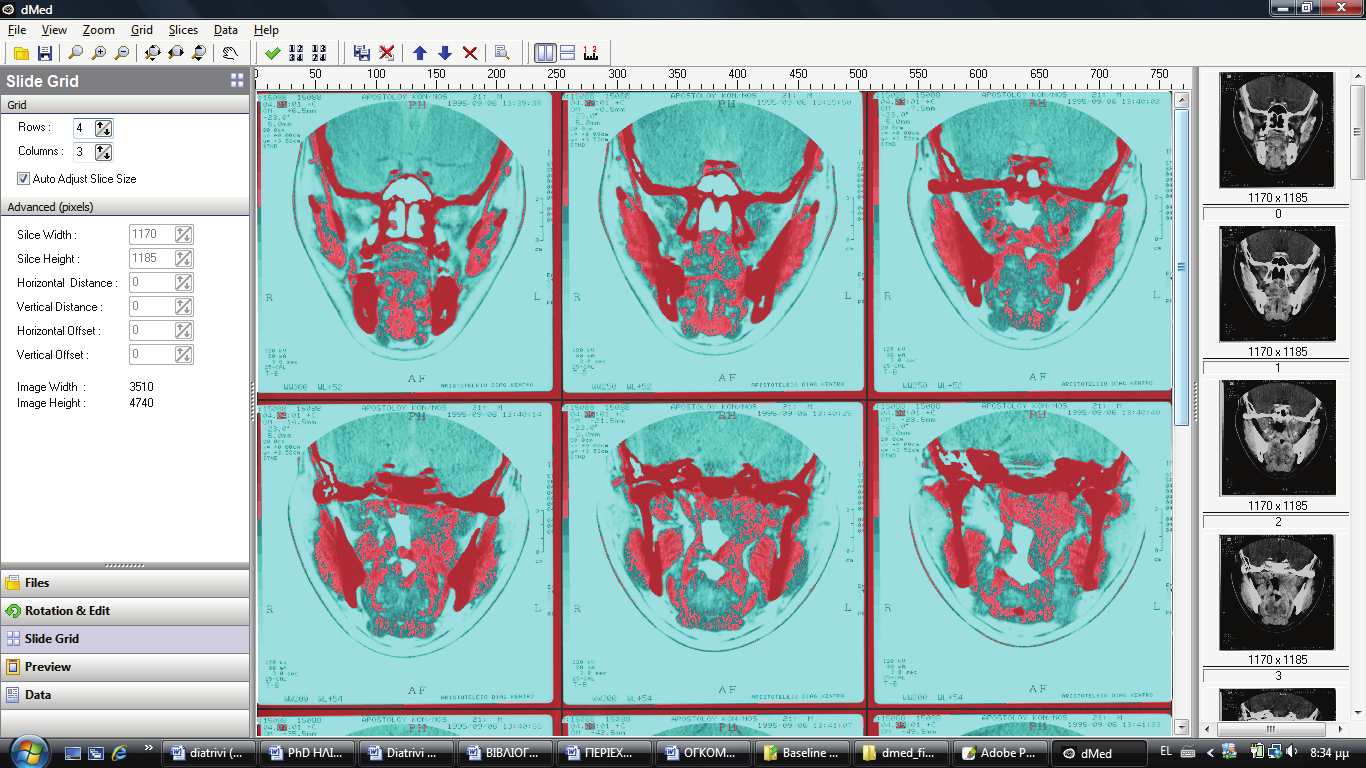This screenshot has width=1366, height=768.
Task: Click the thumbnail strip horizontal scrollbar
Action: (x=1272, y=729)
